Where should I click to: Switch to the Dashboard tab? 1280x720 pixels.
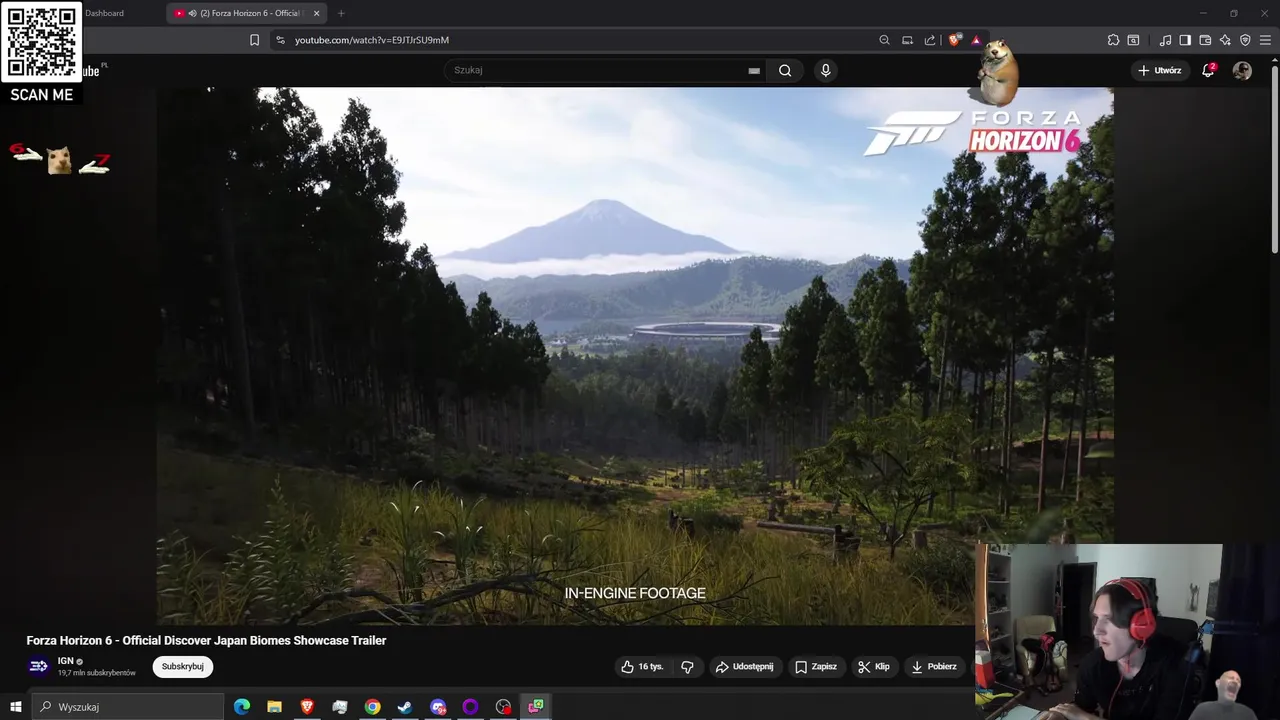pos(104,13)
